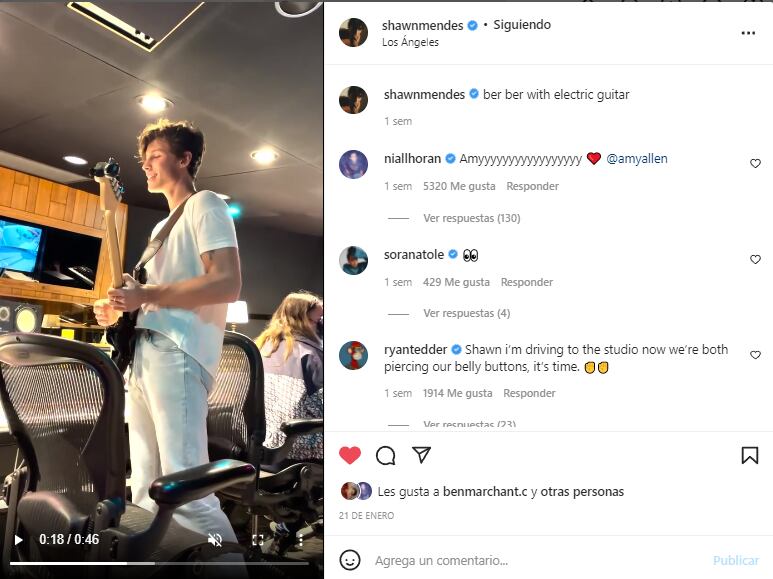Open the @amyallen mention link
This screenshot has width=773, height=579.
coord(637,158)
